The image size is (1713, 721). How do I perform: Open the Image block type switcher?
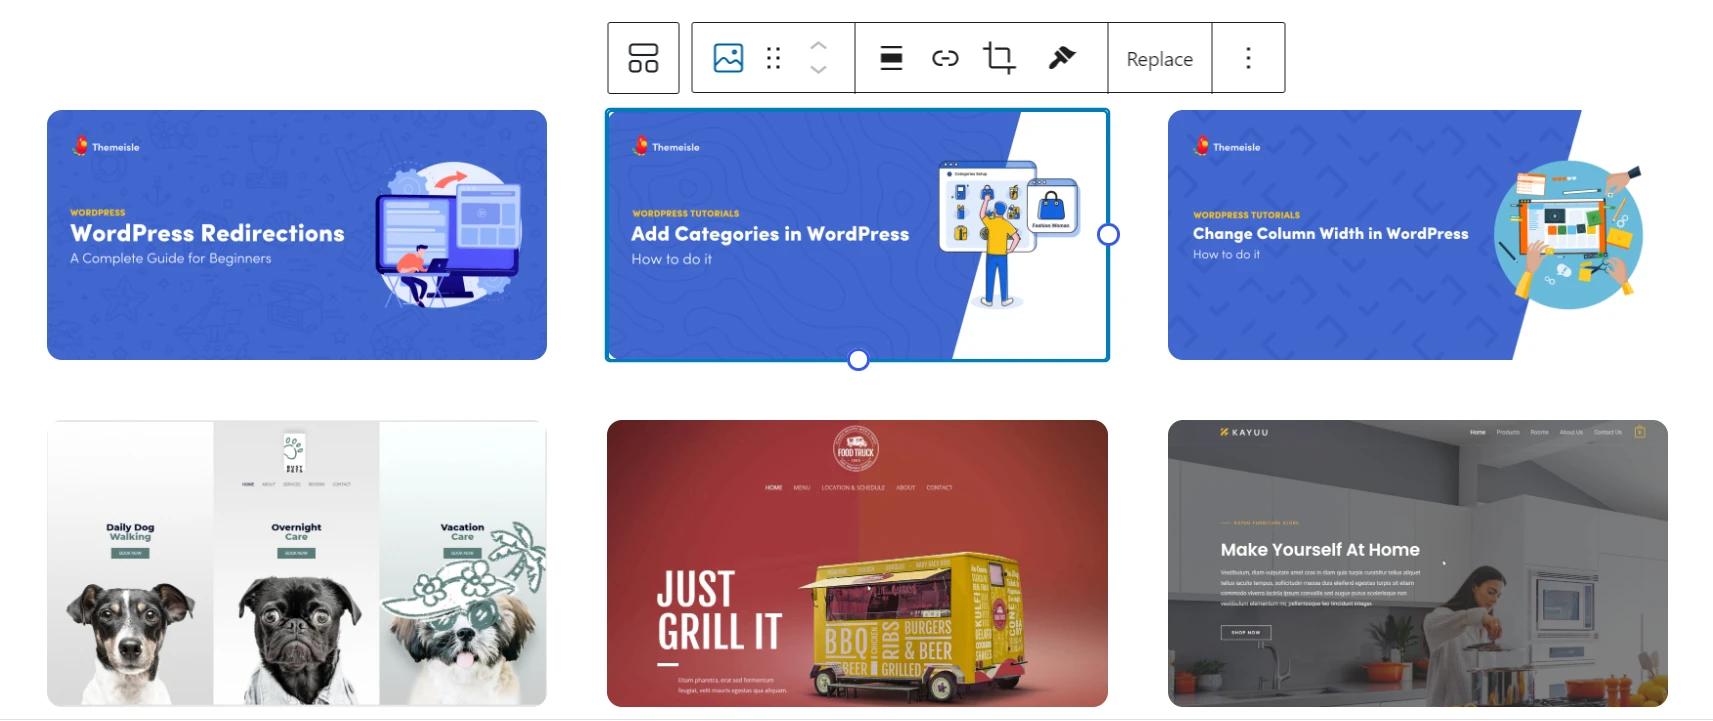728,58
